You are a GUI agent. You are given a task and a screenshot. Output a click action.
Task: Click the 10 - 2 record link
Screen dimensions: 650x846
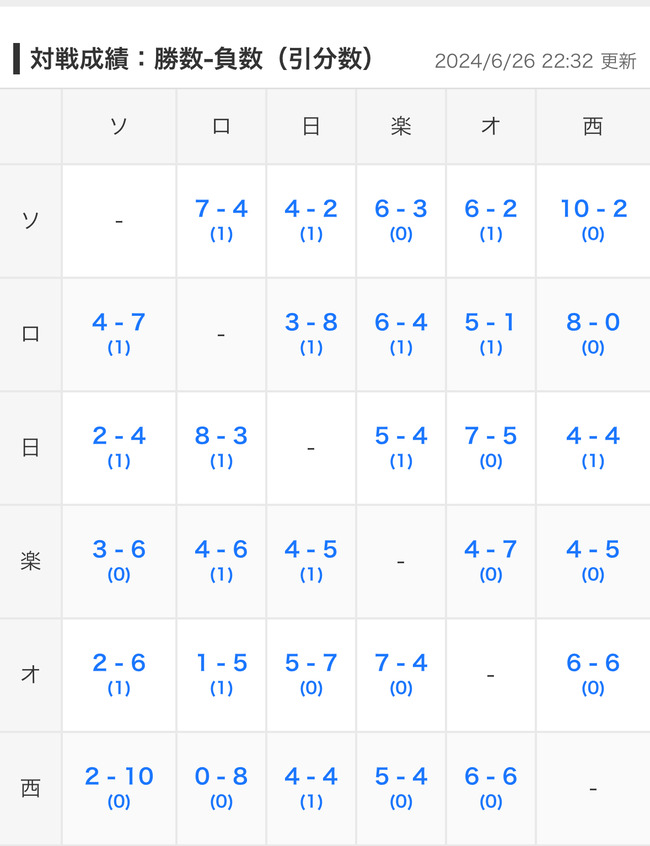click(x=593, y=209)
